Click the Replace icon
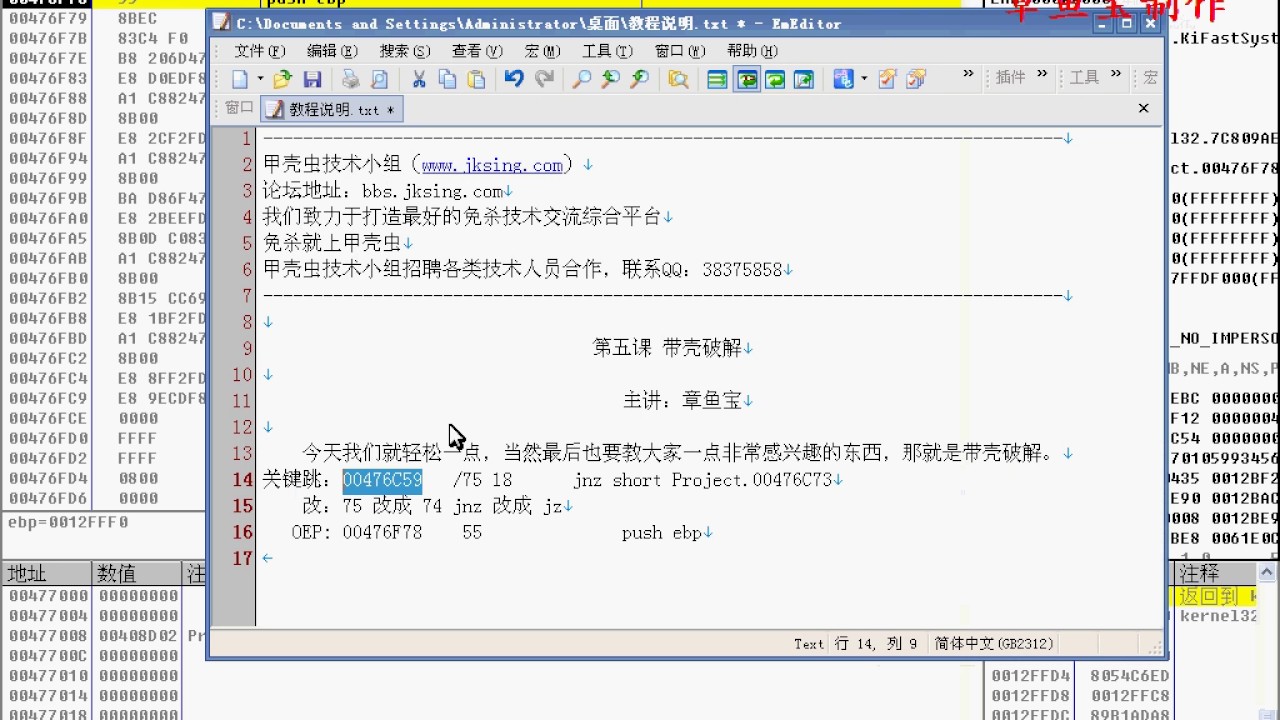The height and width of the screenshot is (720, 1280). pos(640,79)
